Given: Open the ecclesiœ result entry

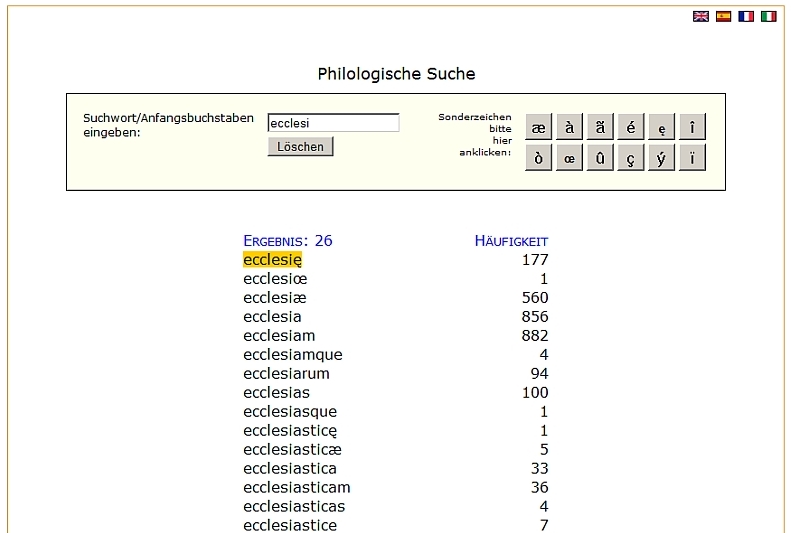Looking at the screenshot, I should point(275,279).
